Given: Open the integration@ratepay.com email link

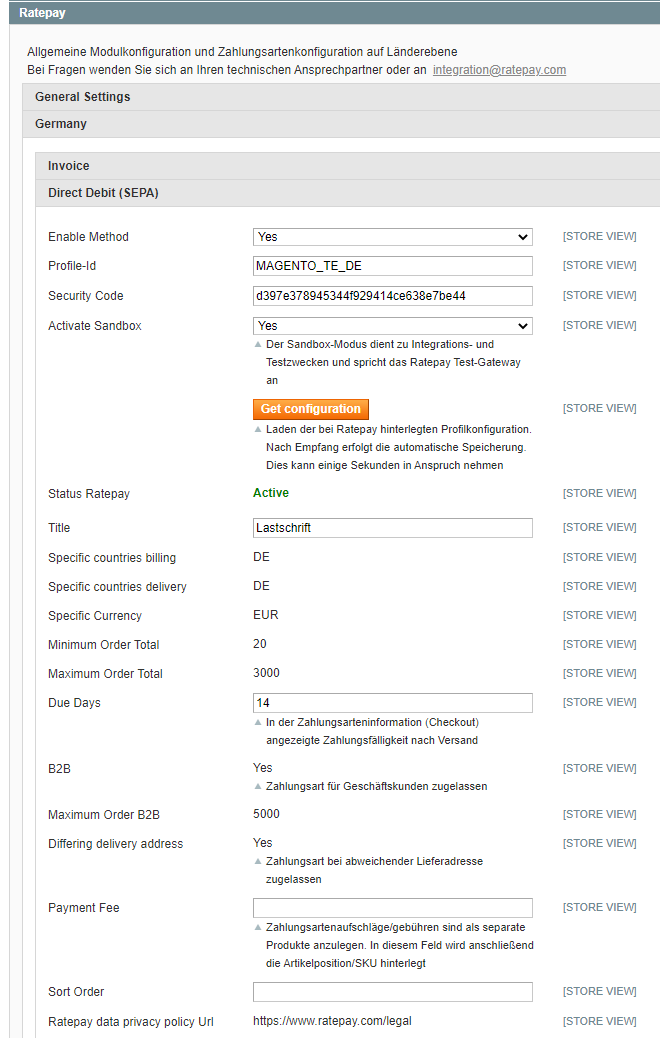Looking at the screenshot, I should click(499, 70).
